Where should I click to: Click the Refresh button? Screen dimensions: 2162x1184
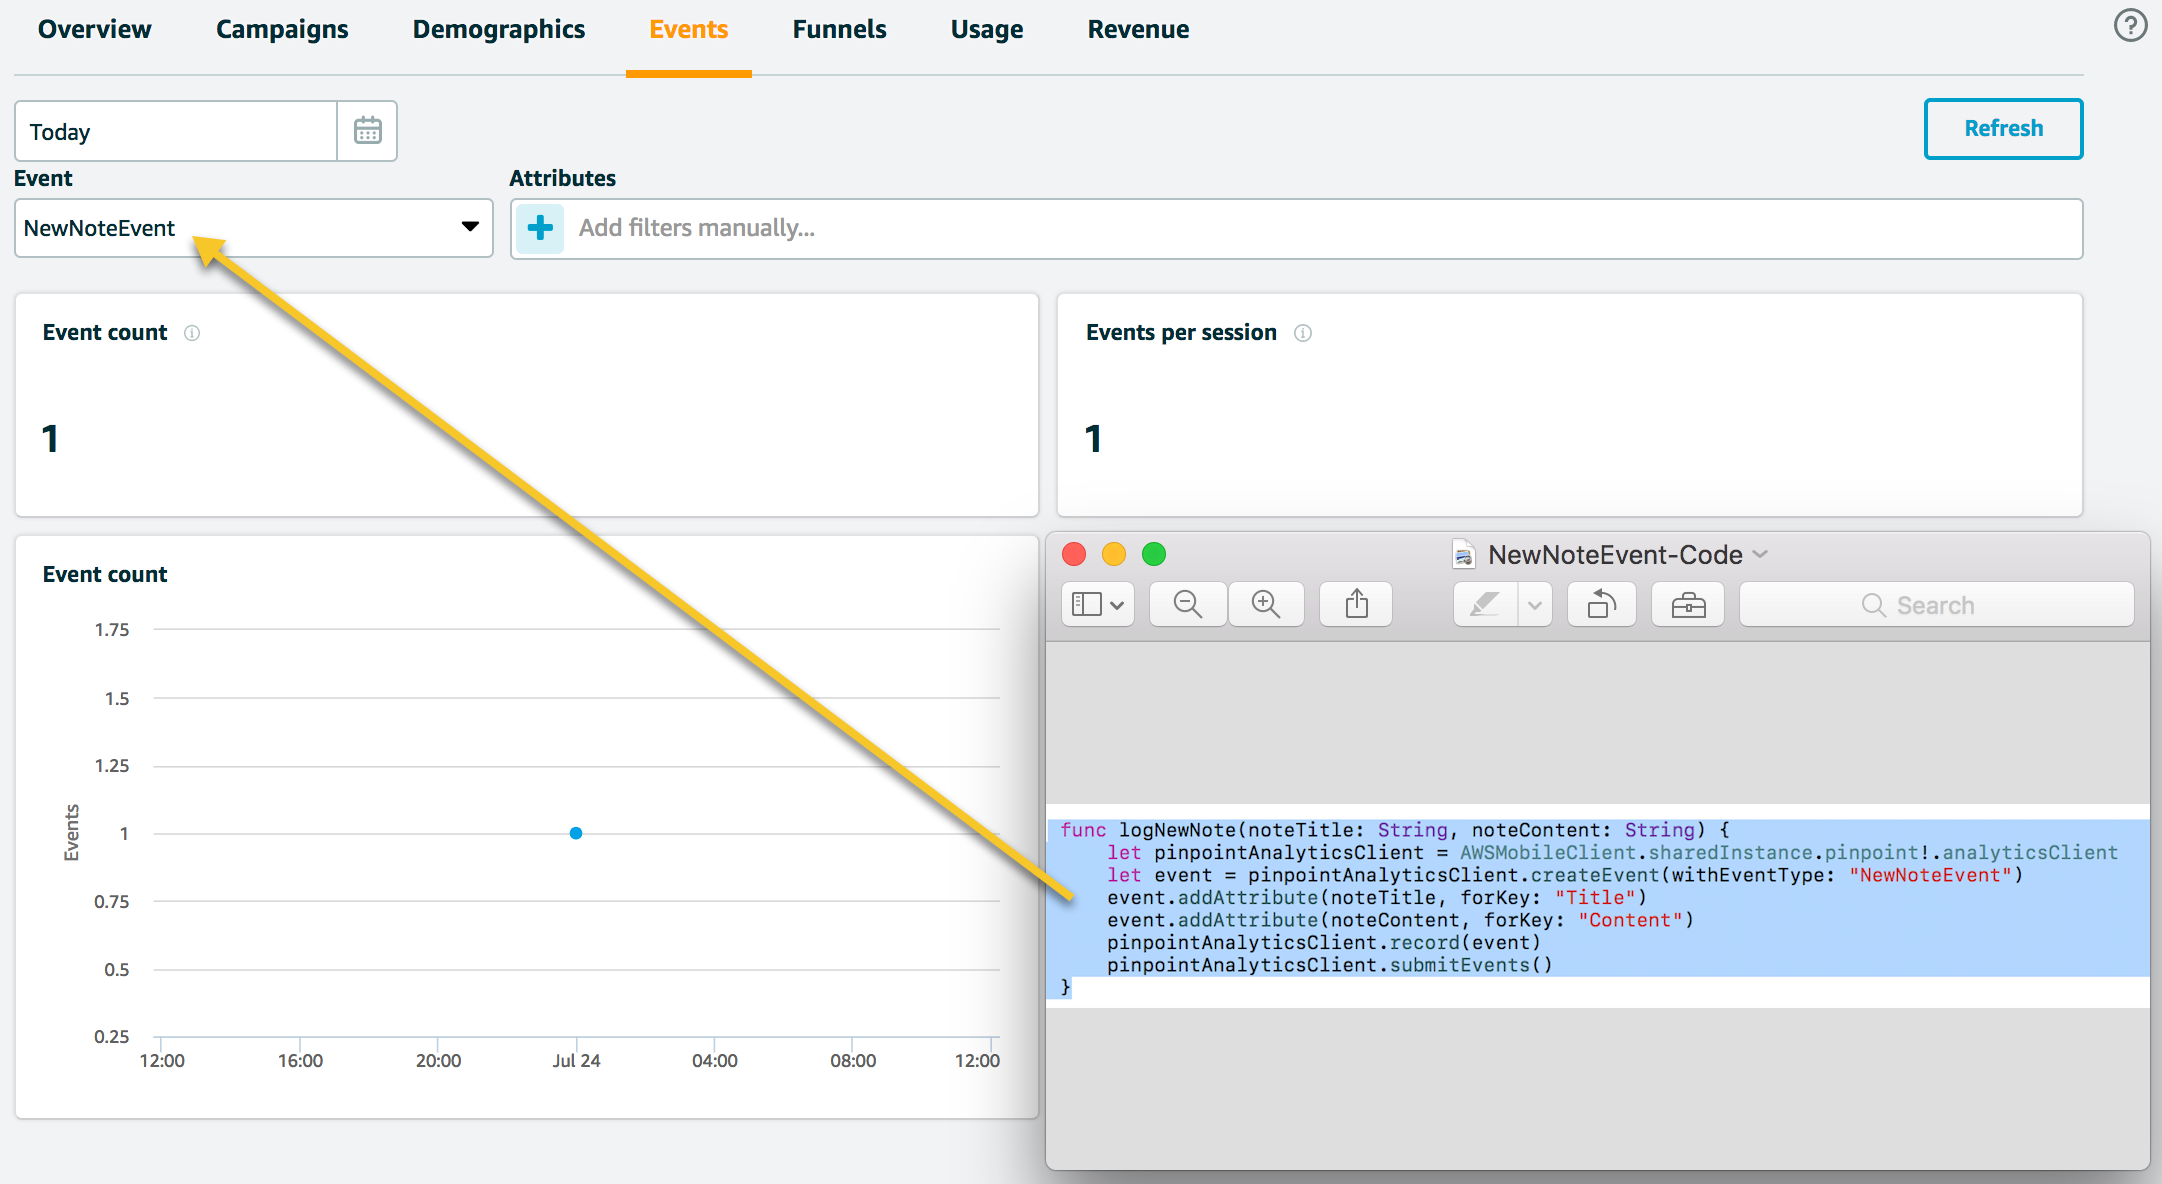point(2003,129)
